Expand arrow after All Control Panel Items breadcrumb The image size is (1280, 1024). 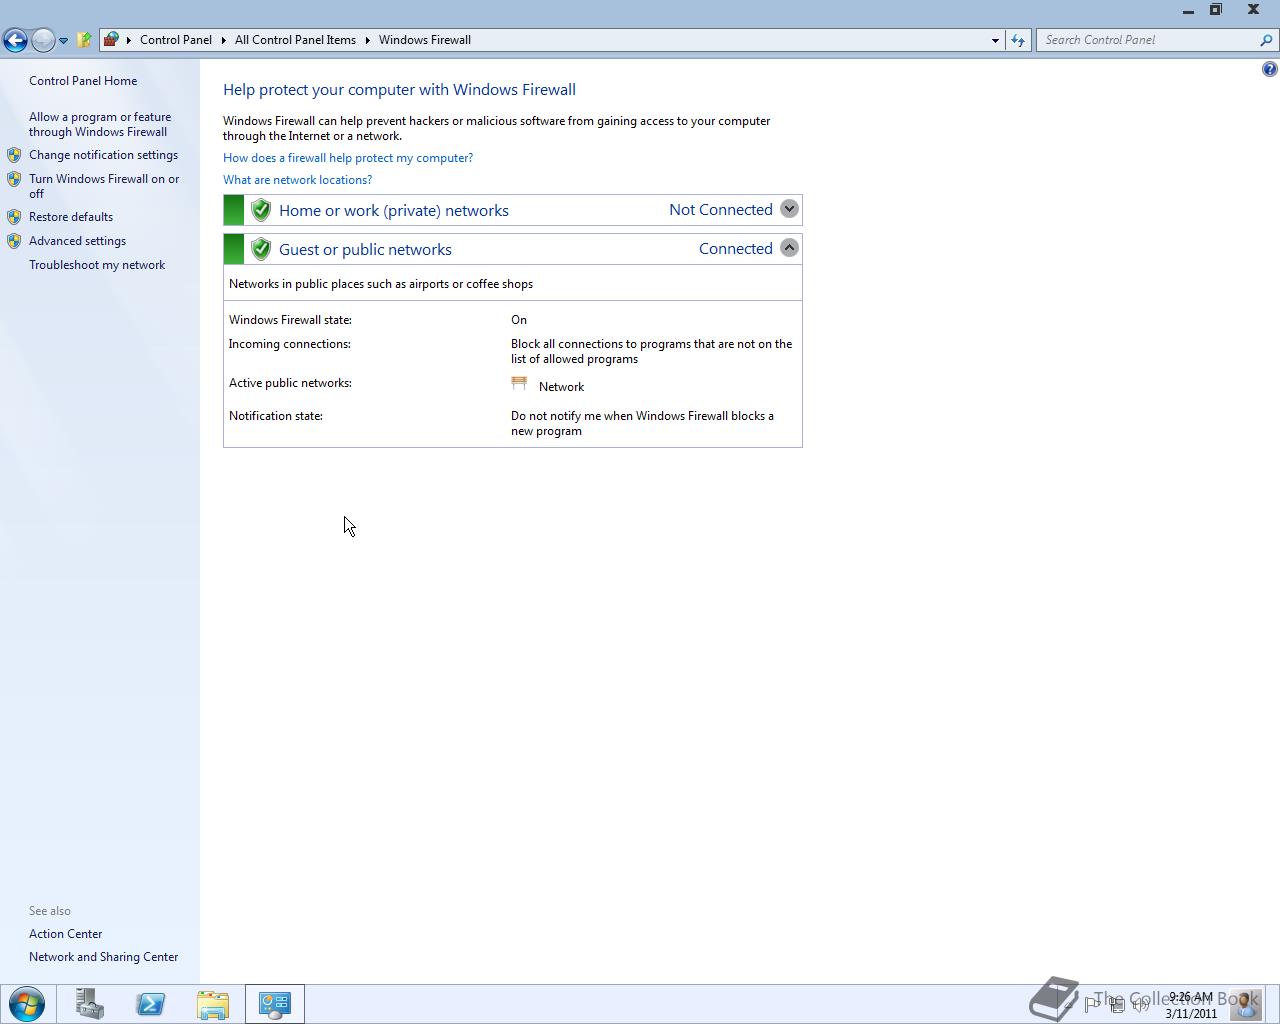[368, 40]
